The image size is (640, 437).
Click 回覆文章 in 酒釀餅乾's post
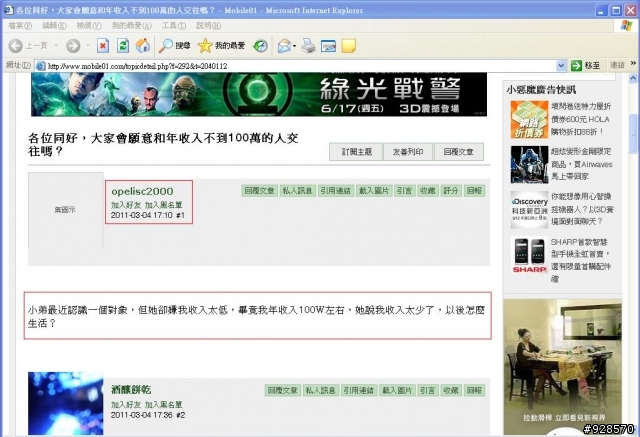282,390
